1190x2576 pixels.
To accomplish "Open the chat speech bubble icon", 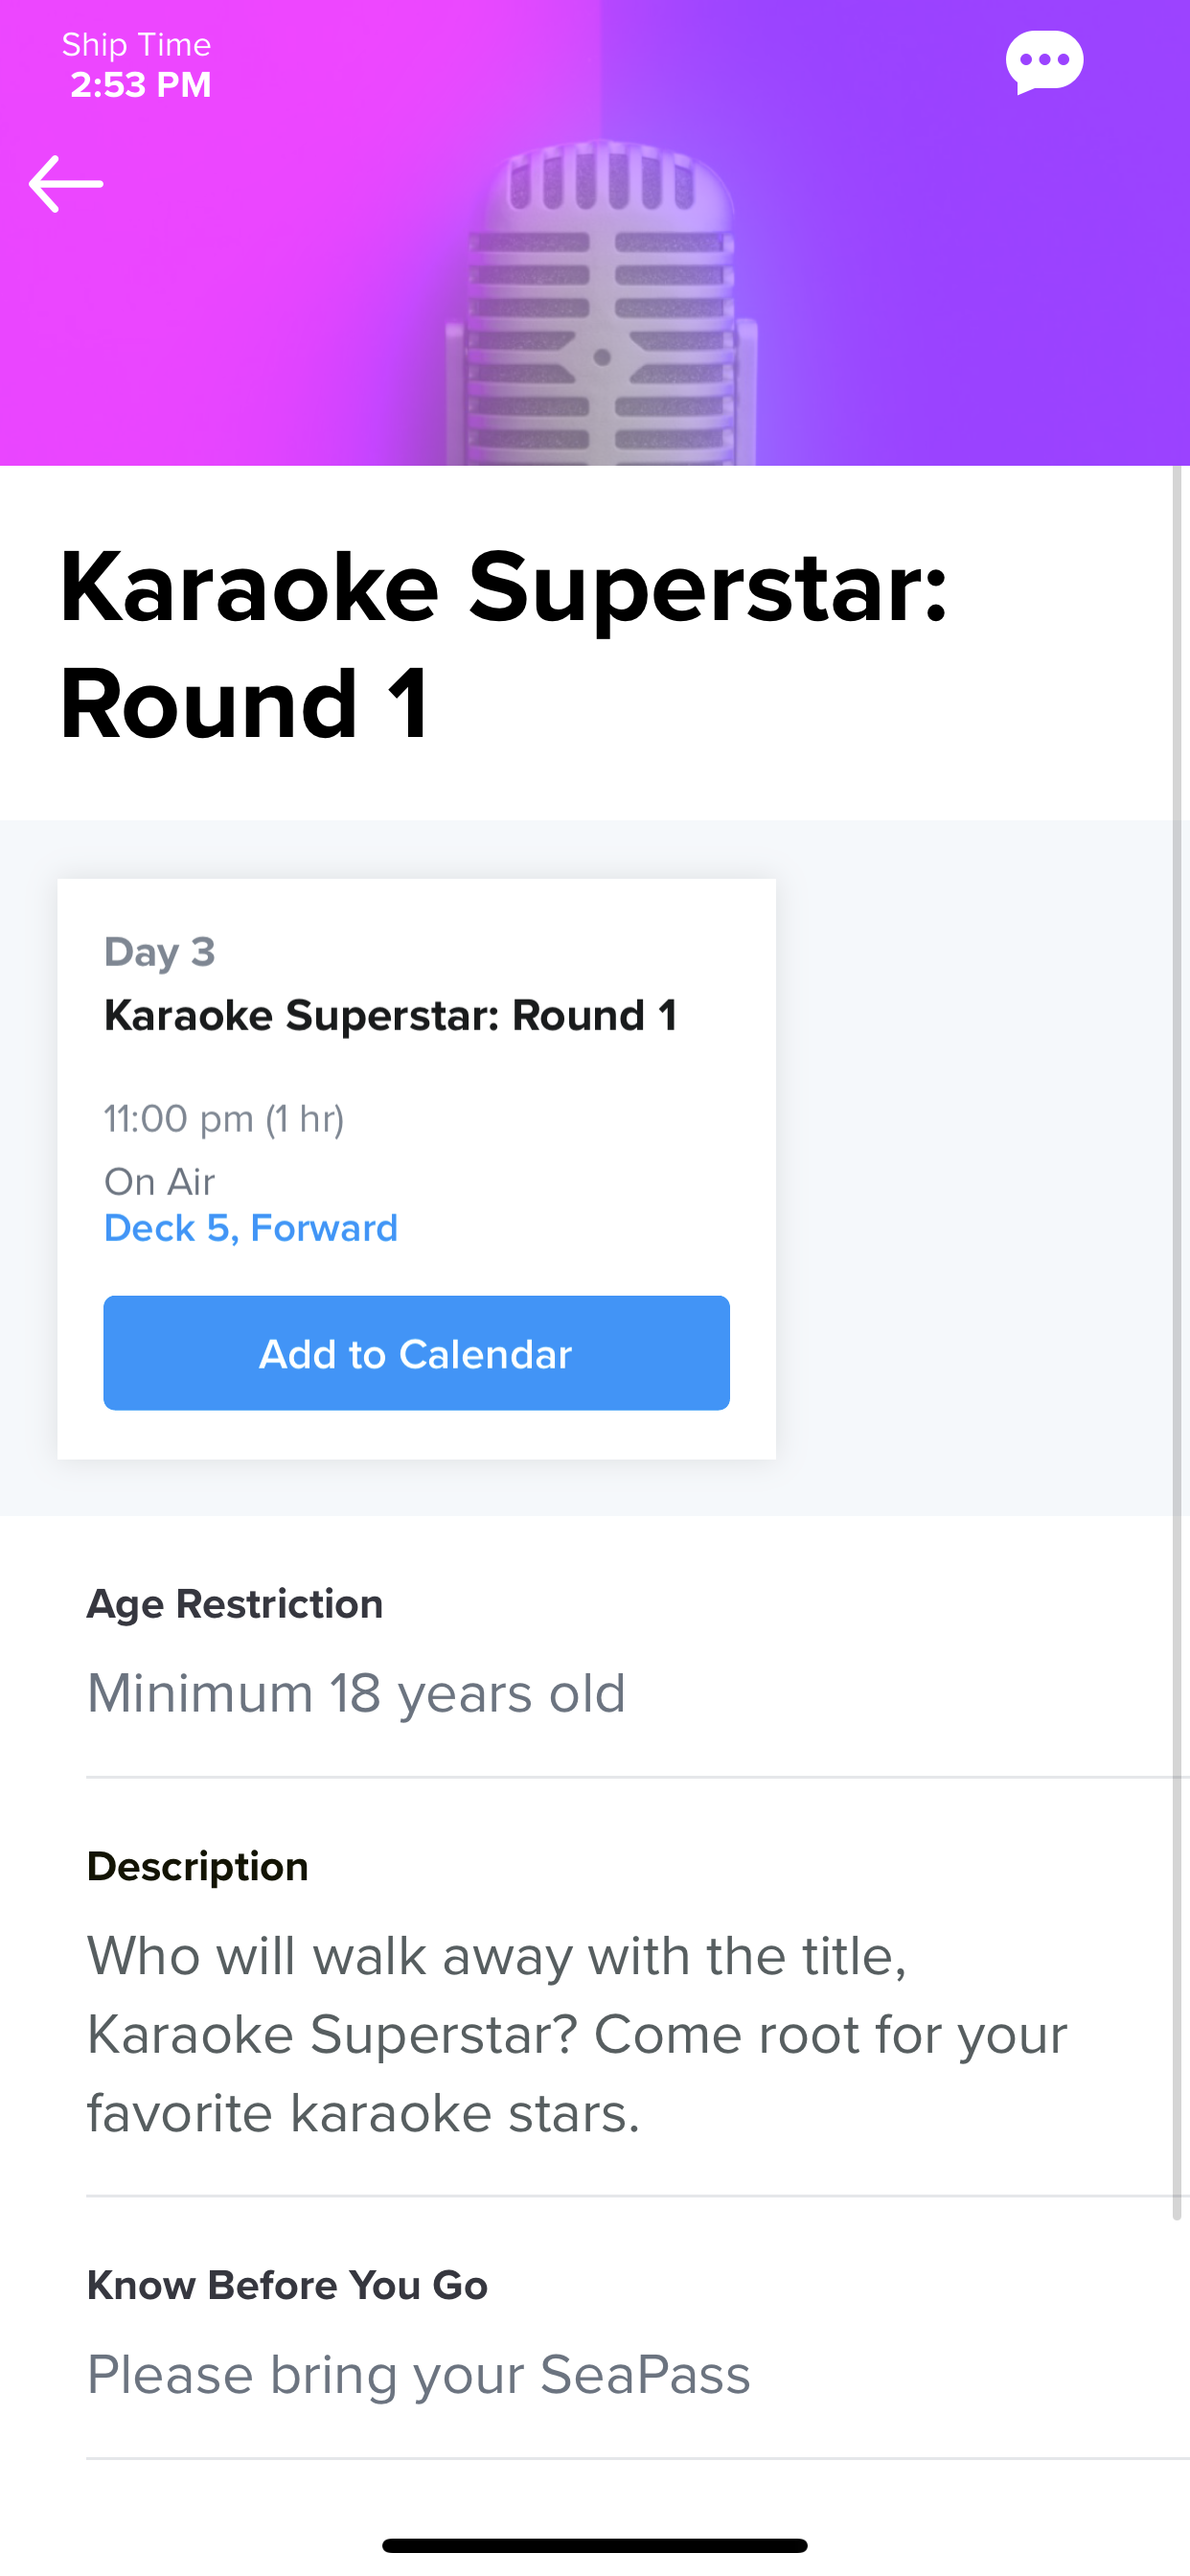I will (x=1044, y=62).
